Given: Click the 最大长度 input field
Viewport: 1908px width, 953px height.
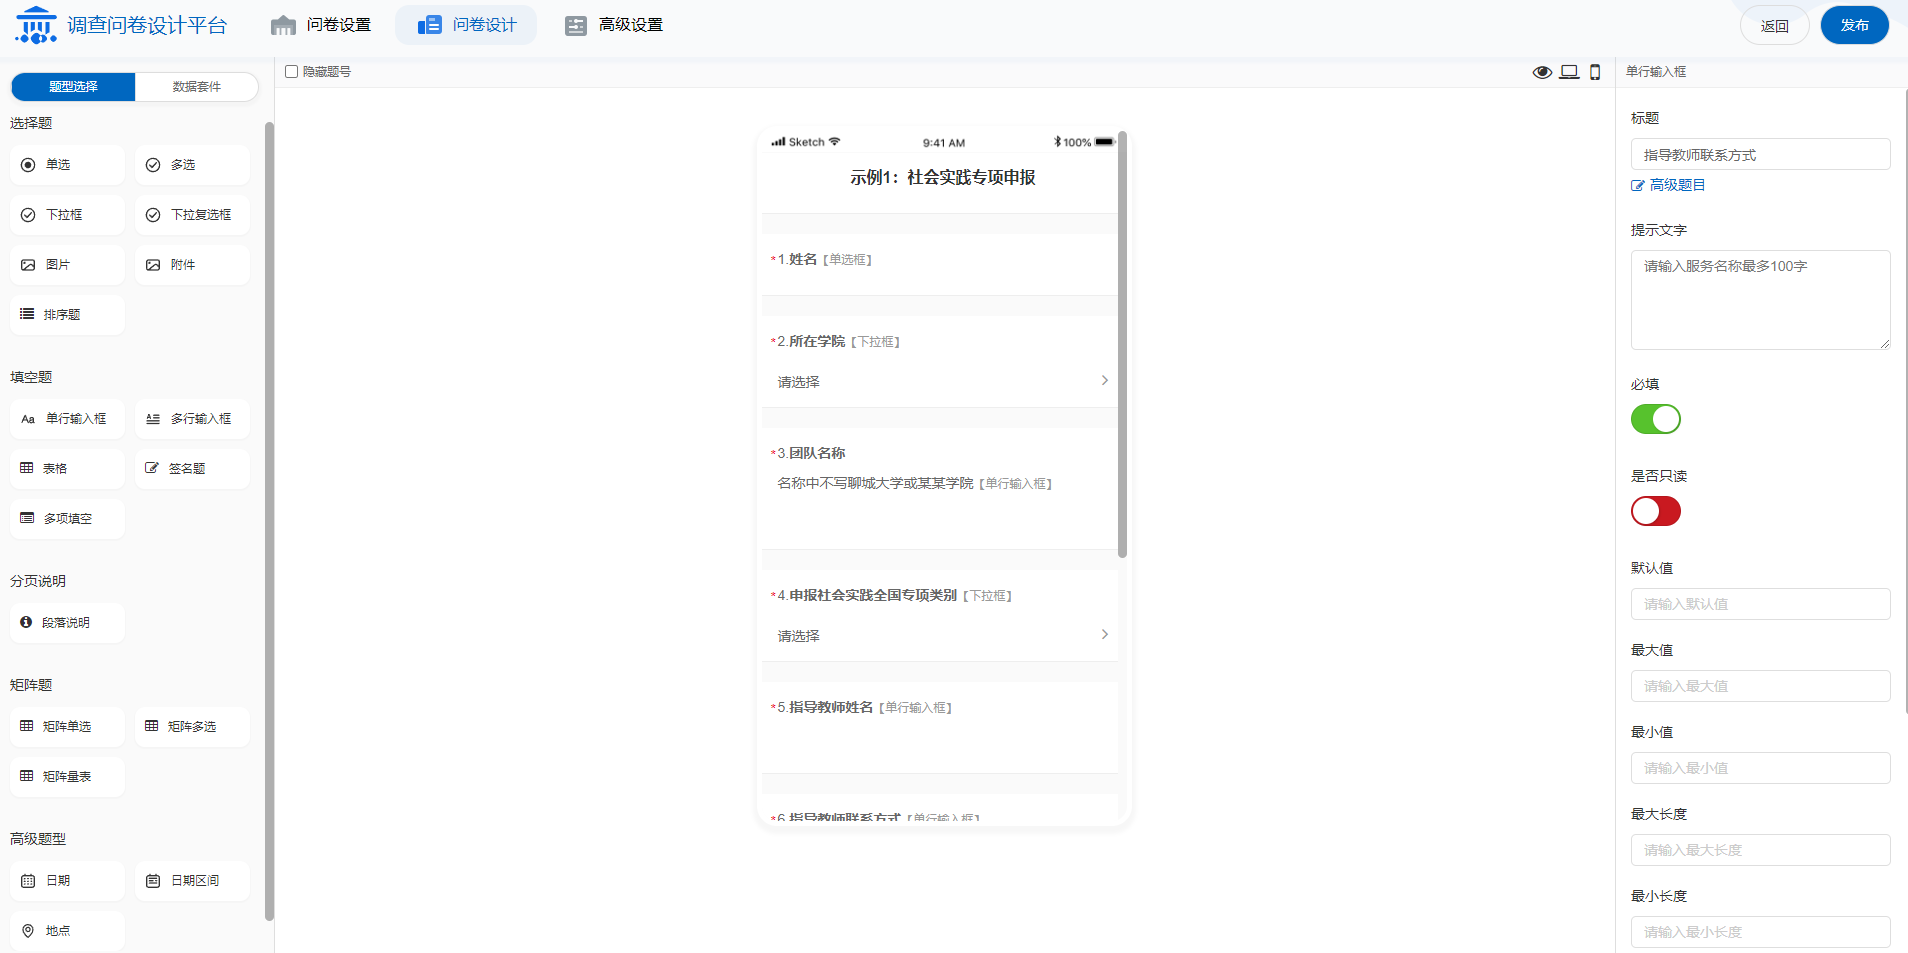Looking at the screenshot, I should 1760,850.
